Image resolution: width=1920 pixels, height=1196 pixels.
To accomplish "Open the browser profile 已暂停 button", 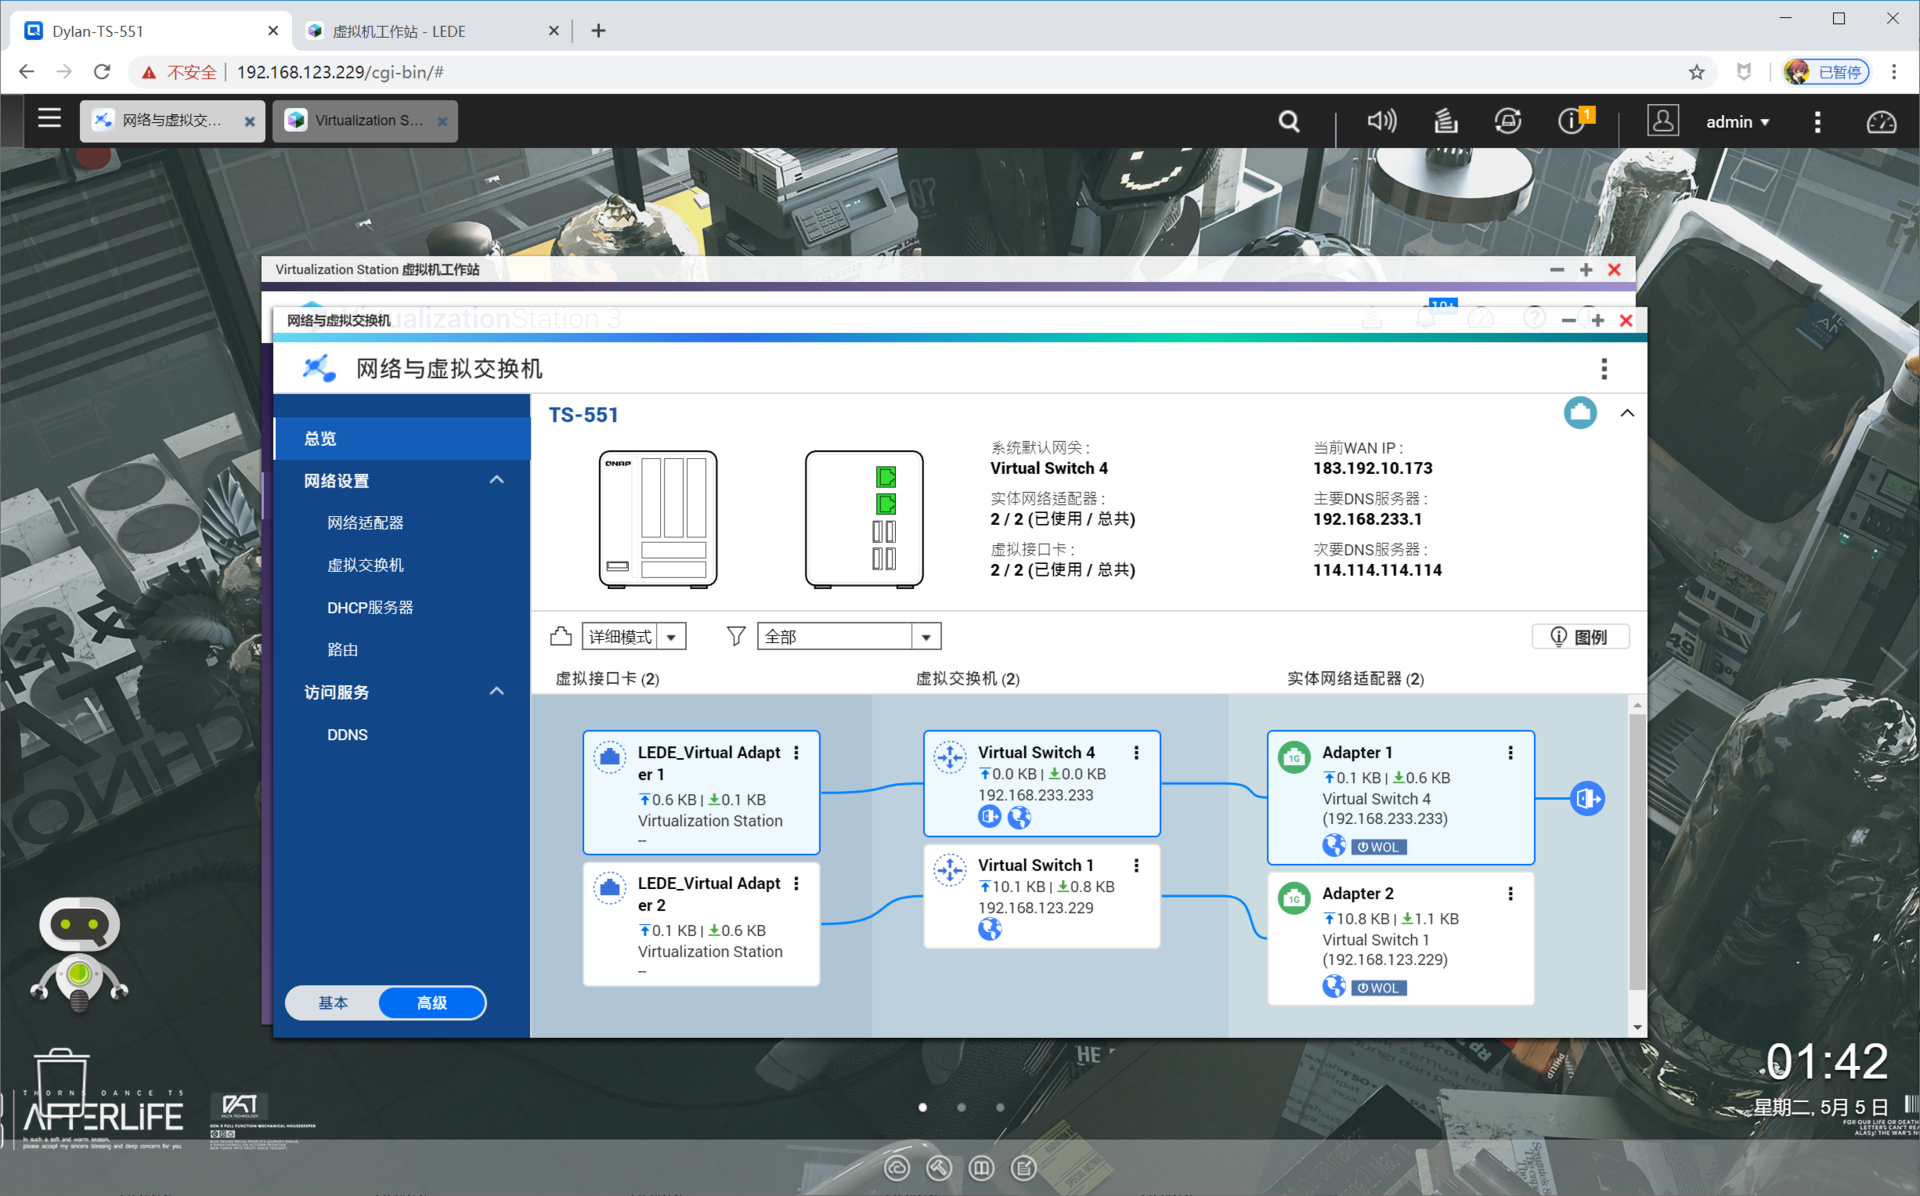I will [1826, 72].
